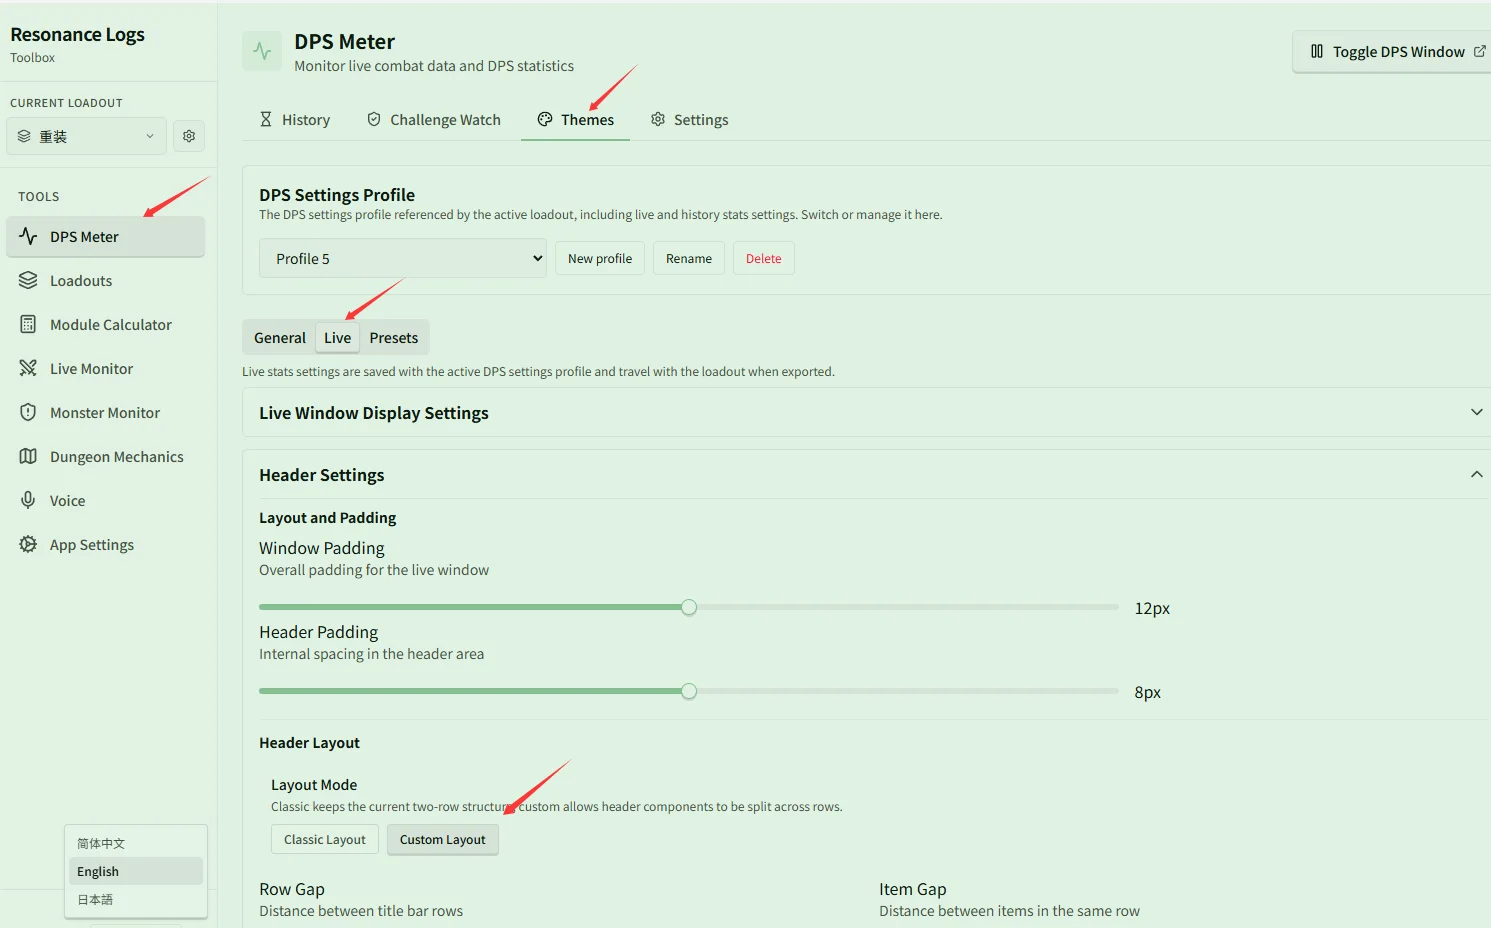
Task: Select Classic Layout mode
Action: pyautogui.click(x=325, y=839)
